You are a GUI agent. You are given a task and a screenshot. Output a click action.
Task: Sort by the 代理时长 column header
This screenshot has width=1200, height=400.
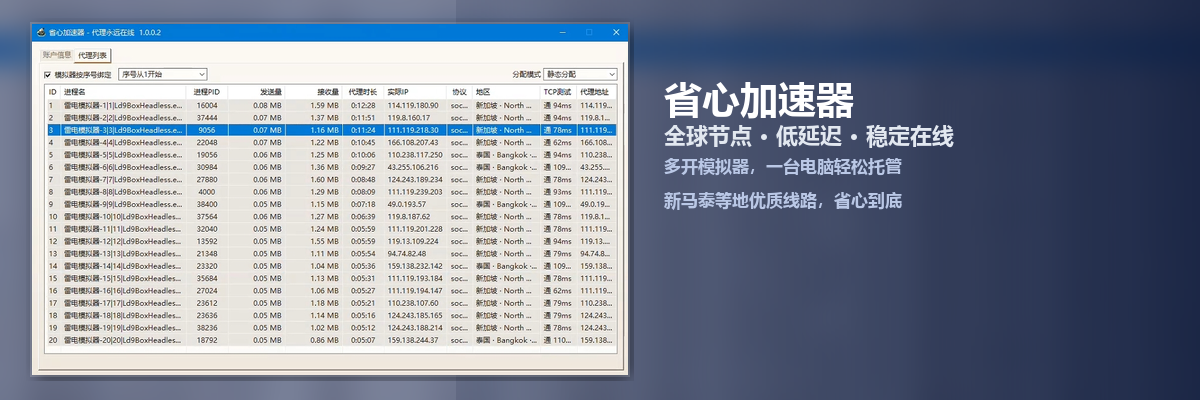(x=364, y=92)
